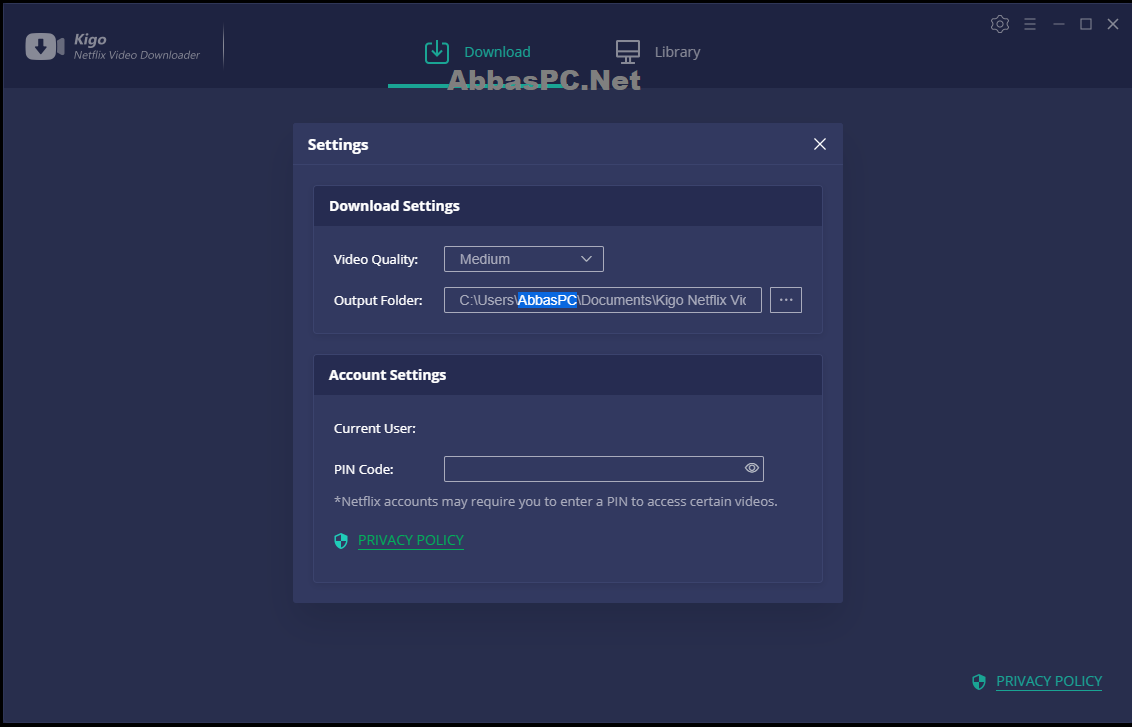1132x727 pixels.
Task: Open Privacy Policy link in Account Settings
Action: coord(411,540)
